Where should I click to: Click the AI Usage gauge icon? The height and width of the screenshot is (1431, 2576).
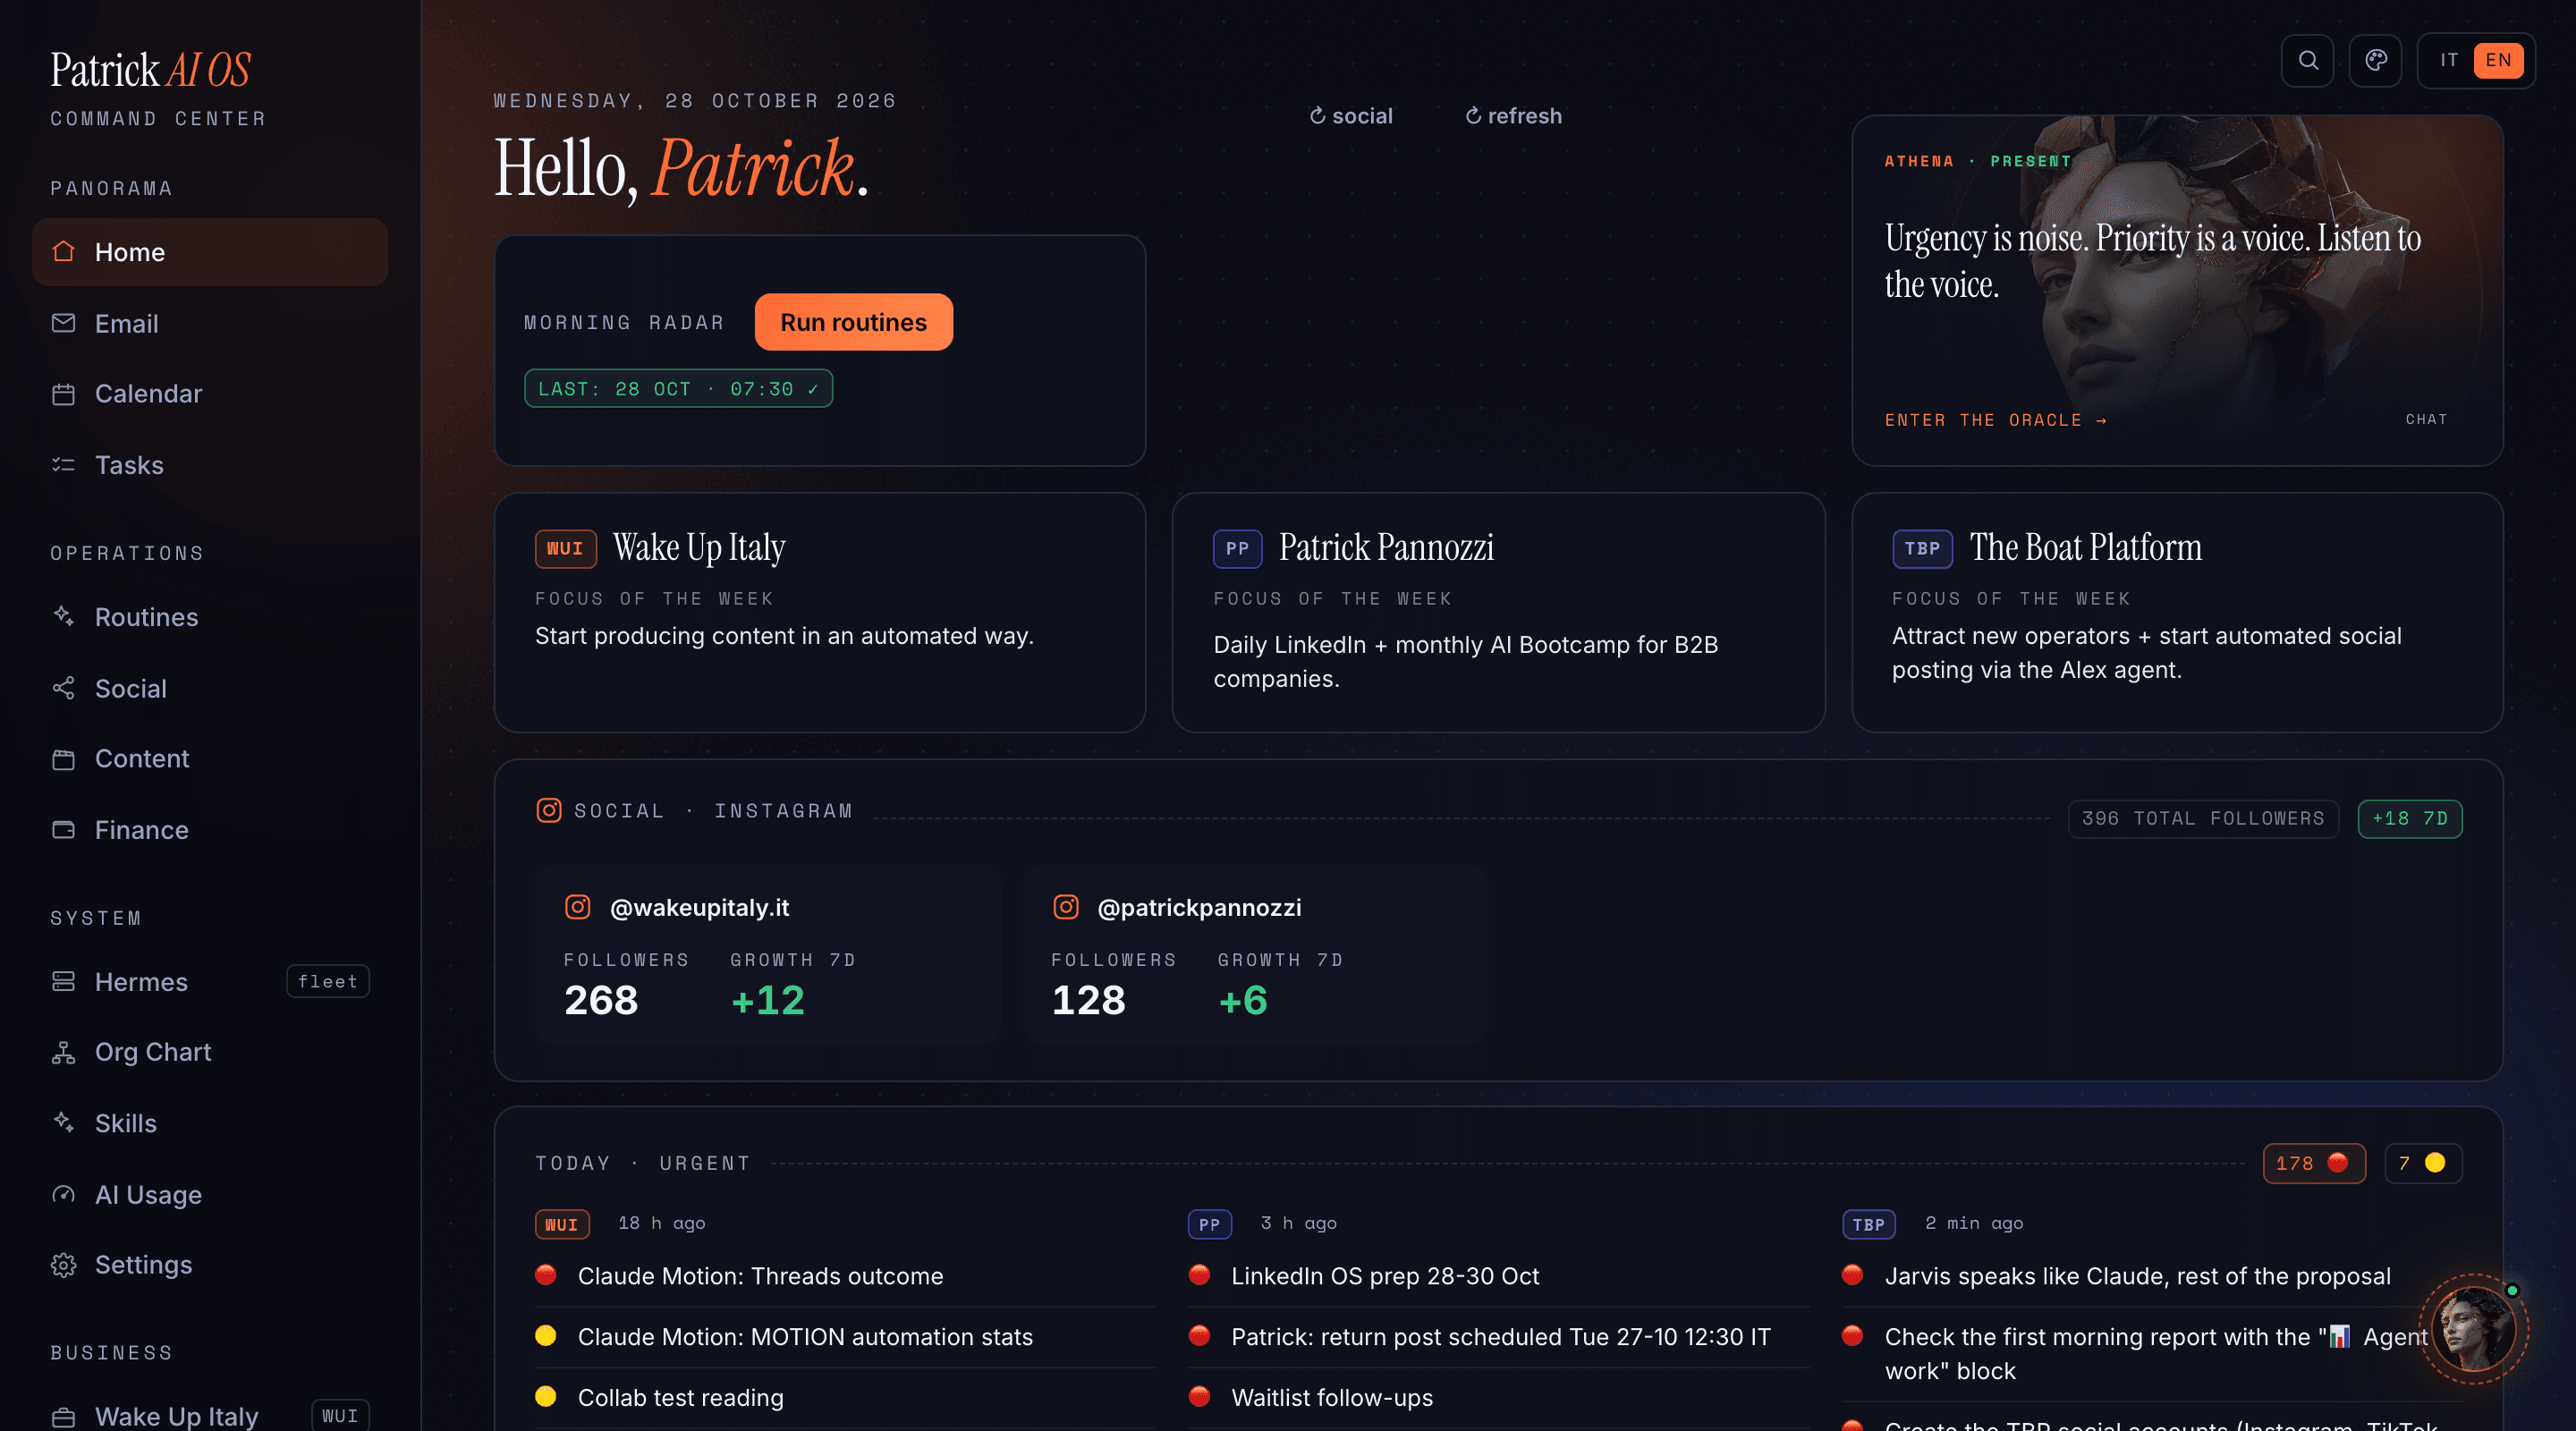pos(64,1195)
